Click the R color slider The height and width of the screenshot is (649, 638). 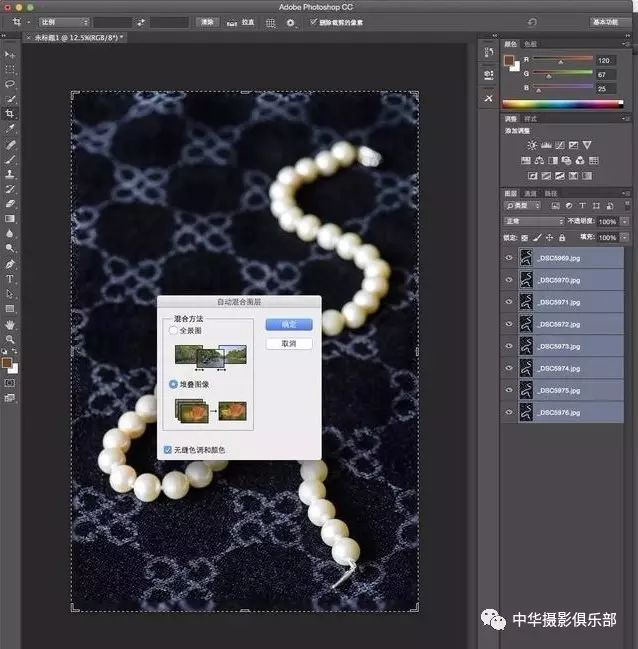click(x=560, y=60)
